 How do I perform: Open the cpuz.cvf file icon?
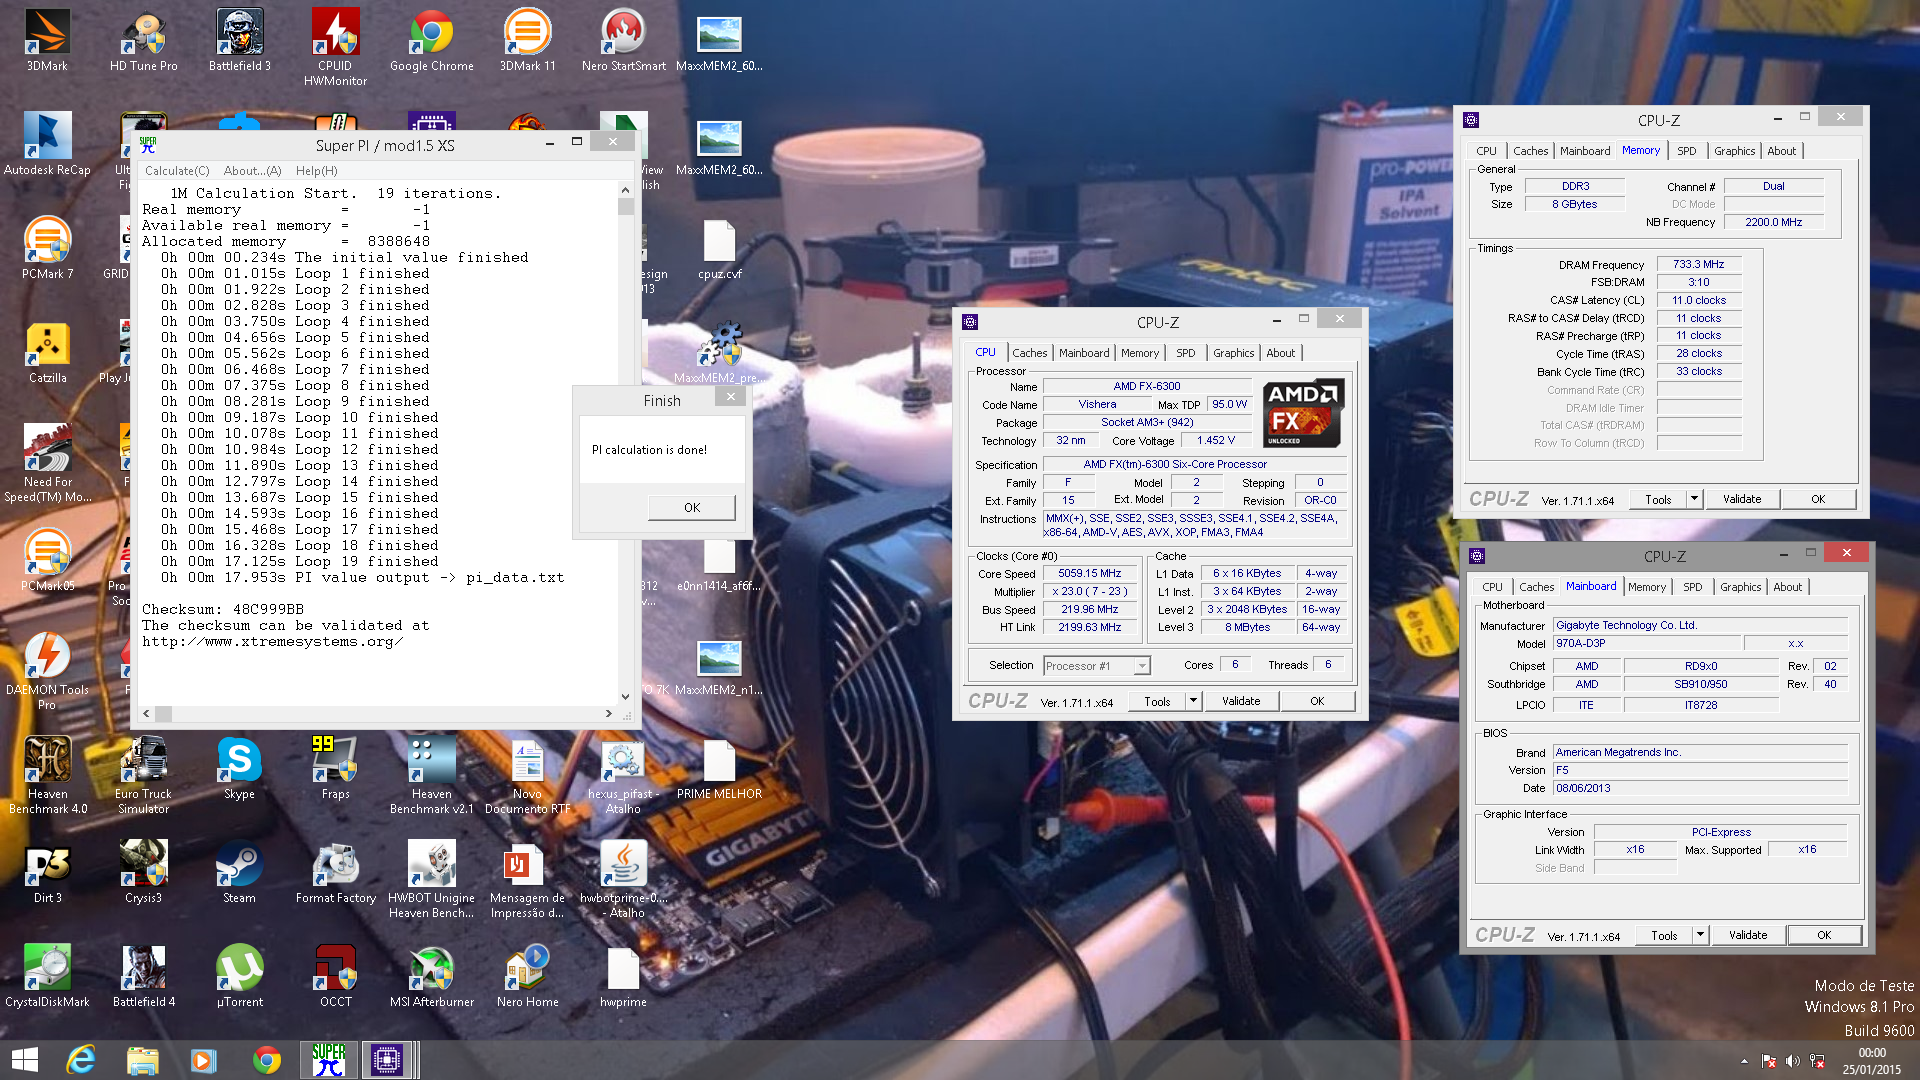coord(719,248)
